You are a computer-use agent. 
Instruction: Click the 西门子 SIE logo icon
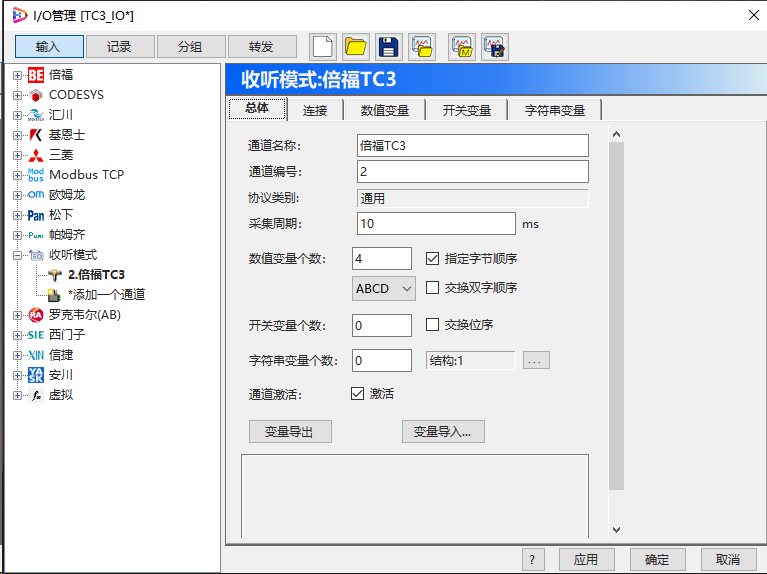pyautogui.click(x=36, y=335)
